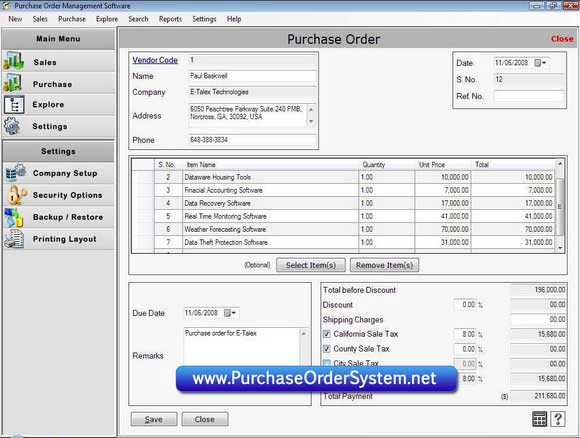Follow the Vendor Code link
580x438 pixels.
click(155, 60)
